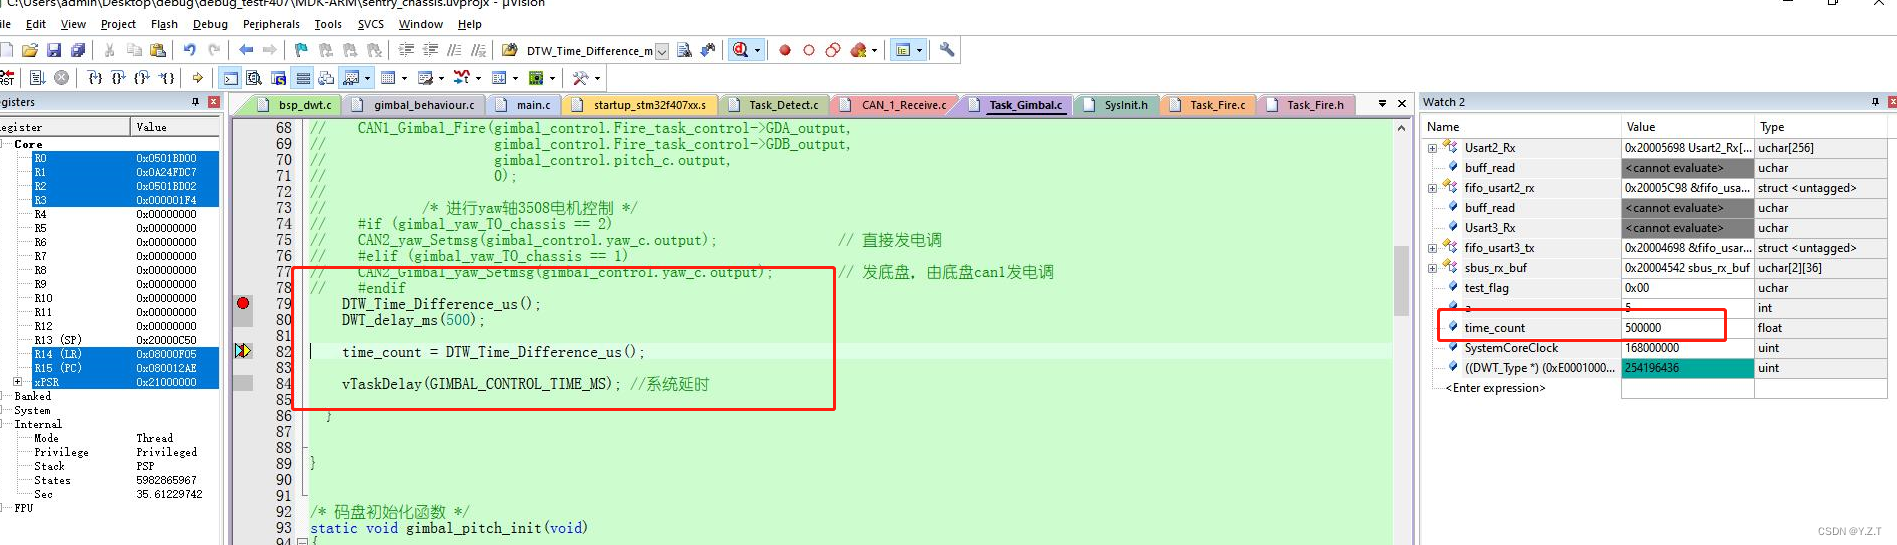This screenshot has width=1897, height=545.
Task: Open the Debug menu
Action: point(210,24)
